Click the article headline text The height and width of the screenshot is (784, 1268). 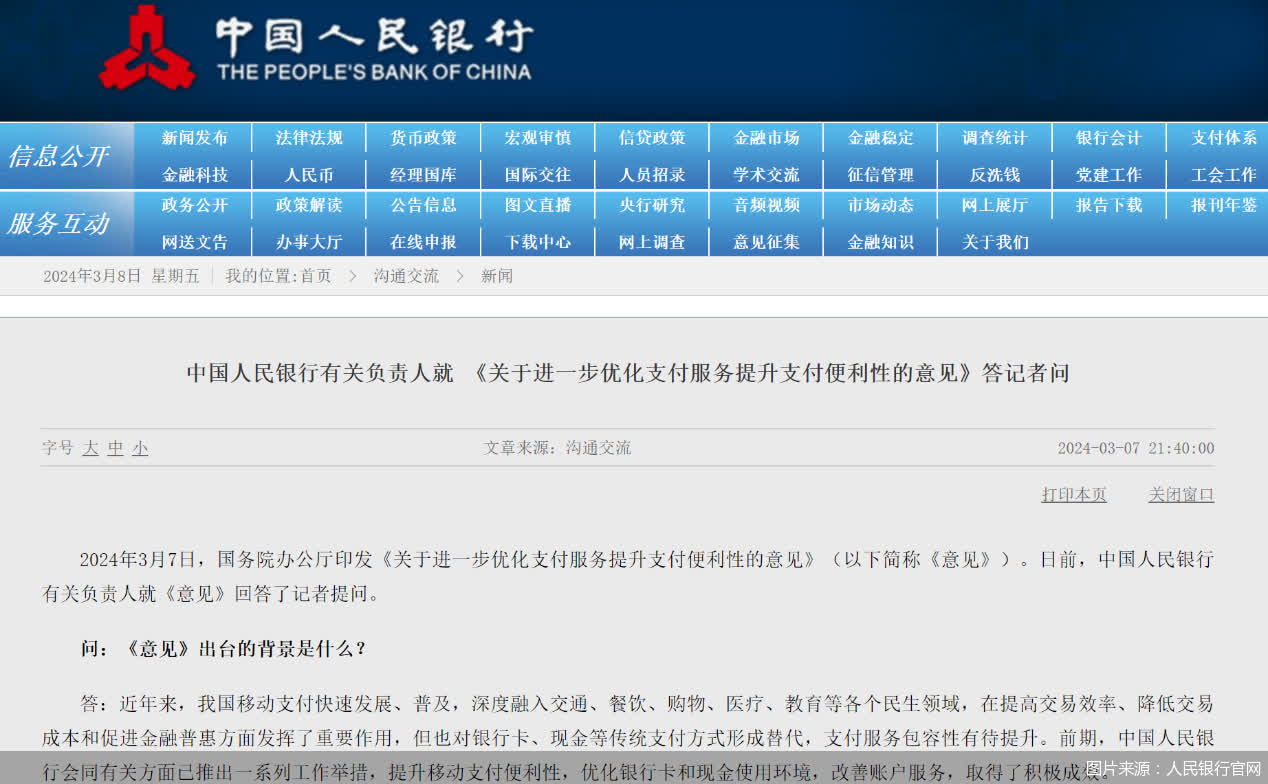point(628,373)
